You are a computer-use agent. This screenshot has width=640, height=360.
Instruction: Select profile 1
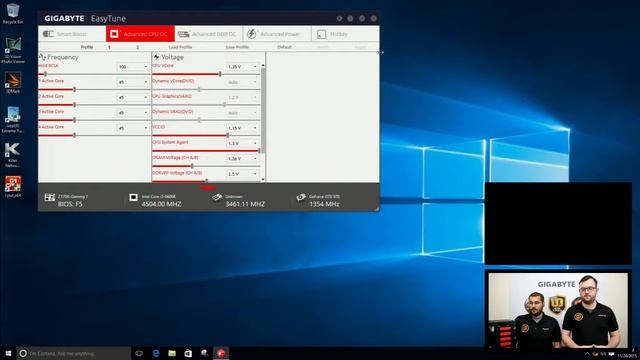(x=109, y=47)
